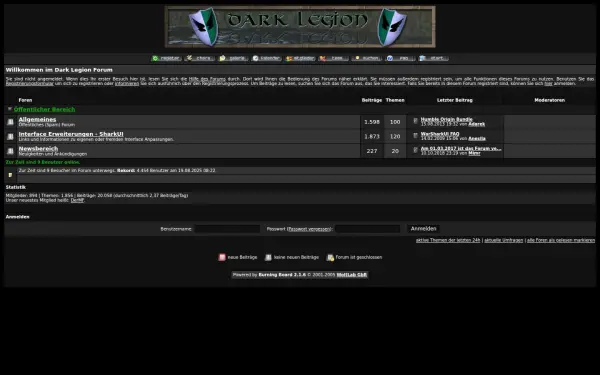The image size is (600, 375).
Task: Open the aktuelle Umfragen link
Action: click(504, 240)
